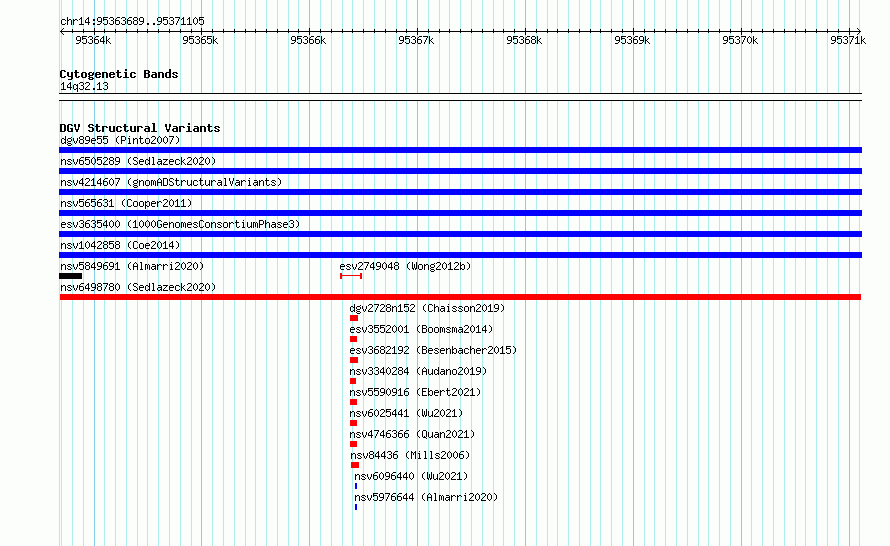Click the red block under dgv2728n152
Screen dimensions: 890x546
point(354,318)
